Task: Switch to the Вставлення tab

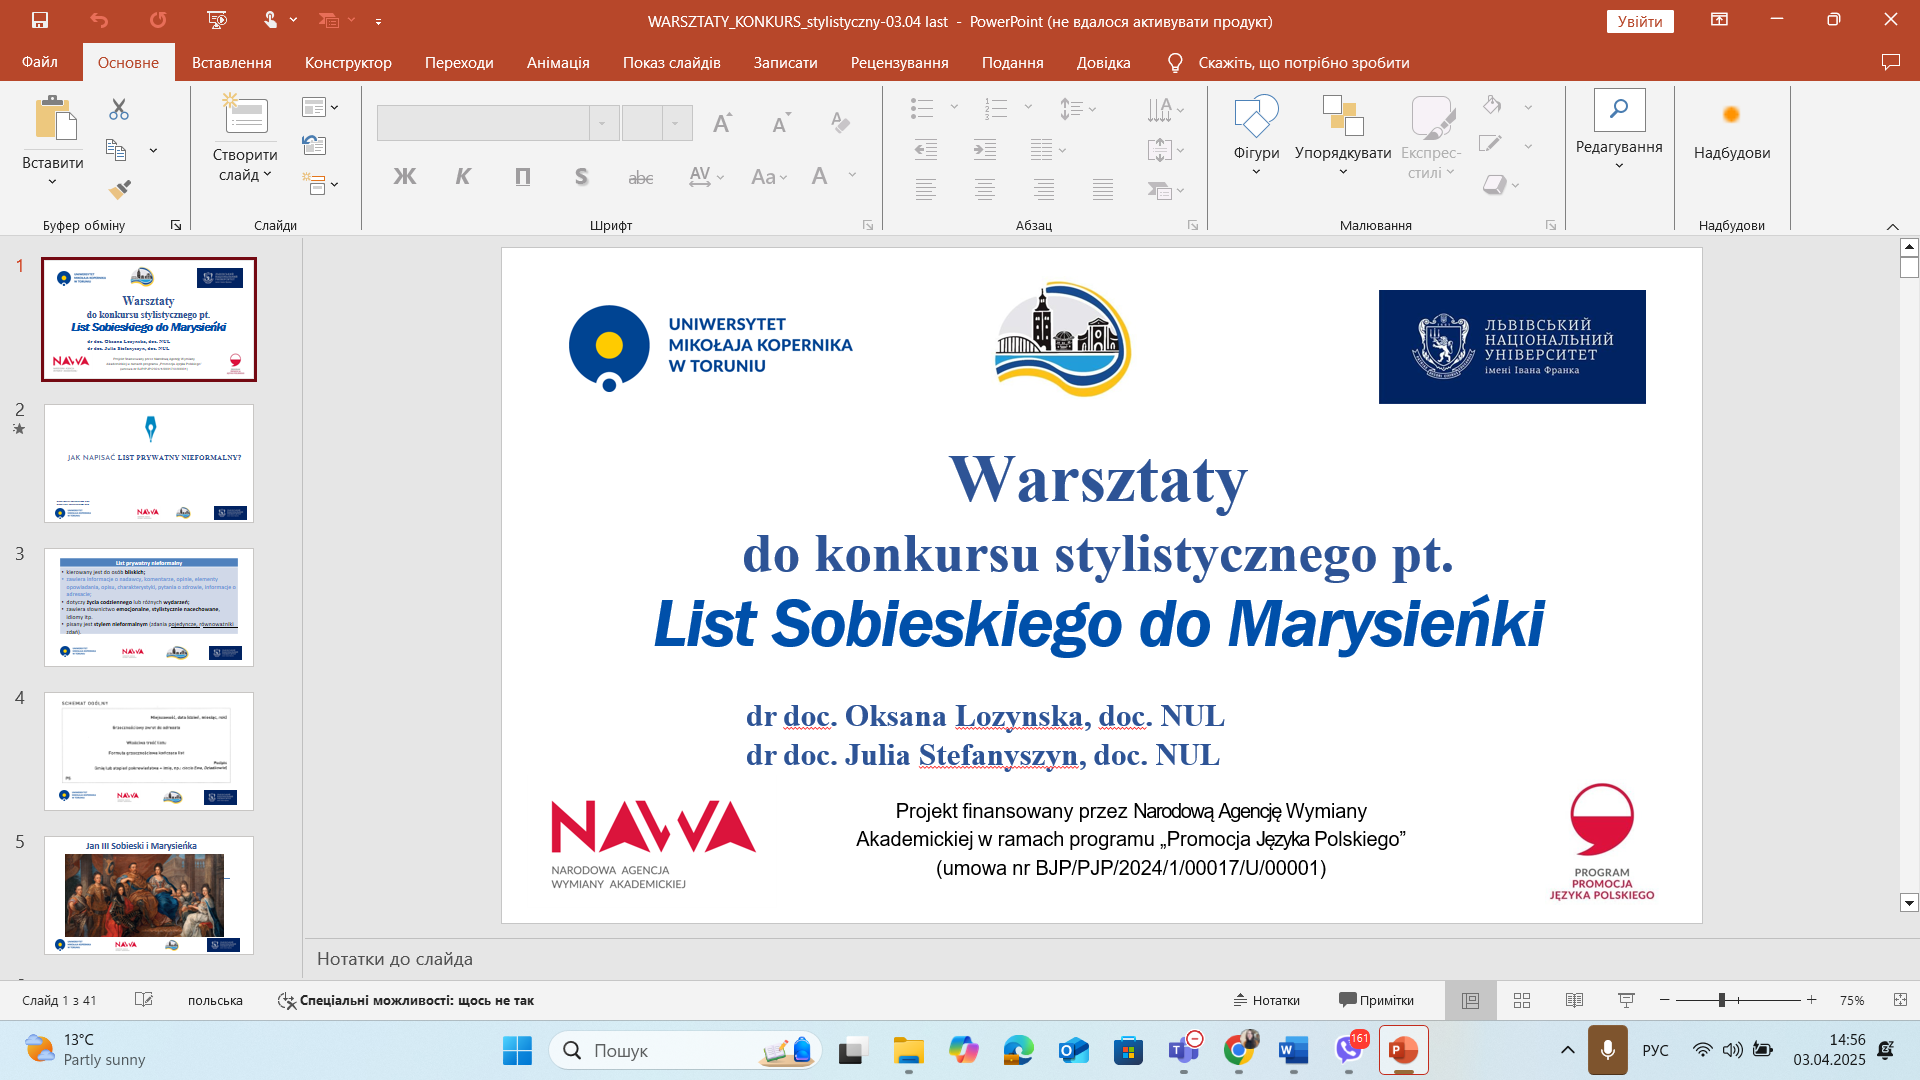Action: 232,62
